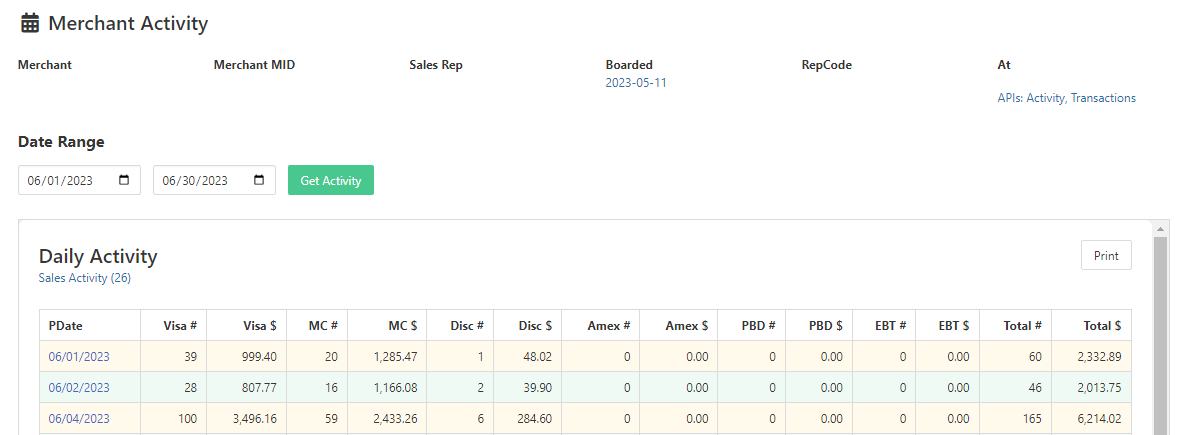Click the Total $ column header
This screenshot has width=1182, height=435.
pyautogui.click(x=1092, y=326)
